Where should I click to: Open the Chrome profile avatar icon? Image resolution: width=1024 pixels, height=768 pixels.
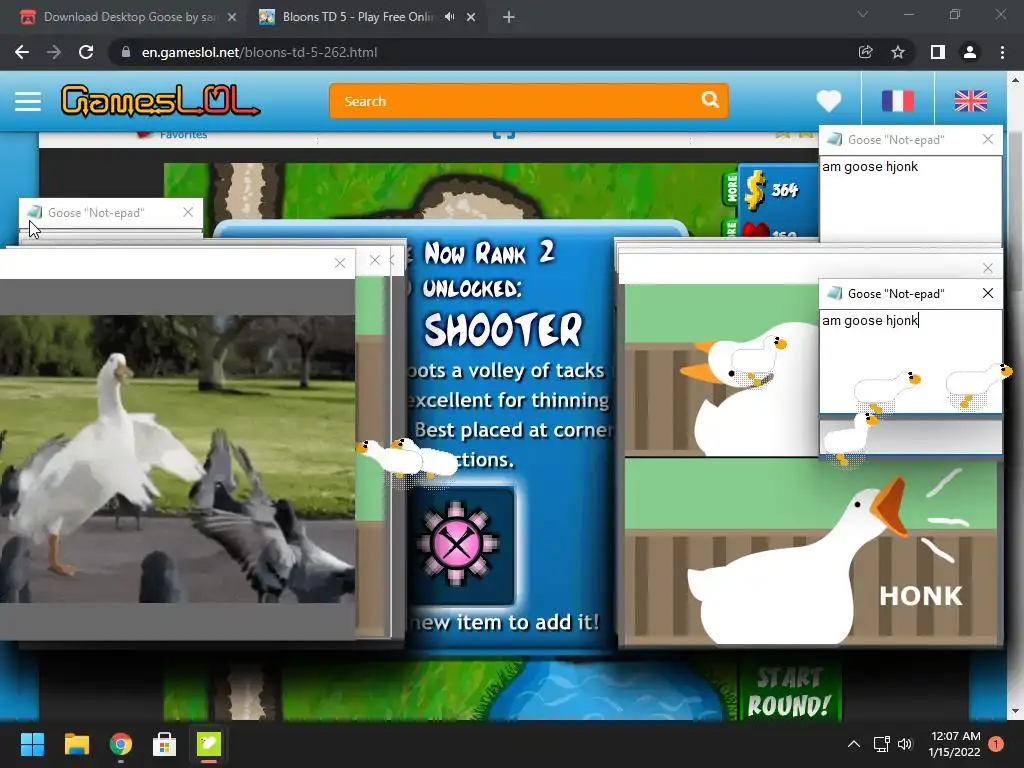tap(970, 52)
